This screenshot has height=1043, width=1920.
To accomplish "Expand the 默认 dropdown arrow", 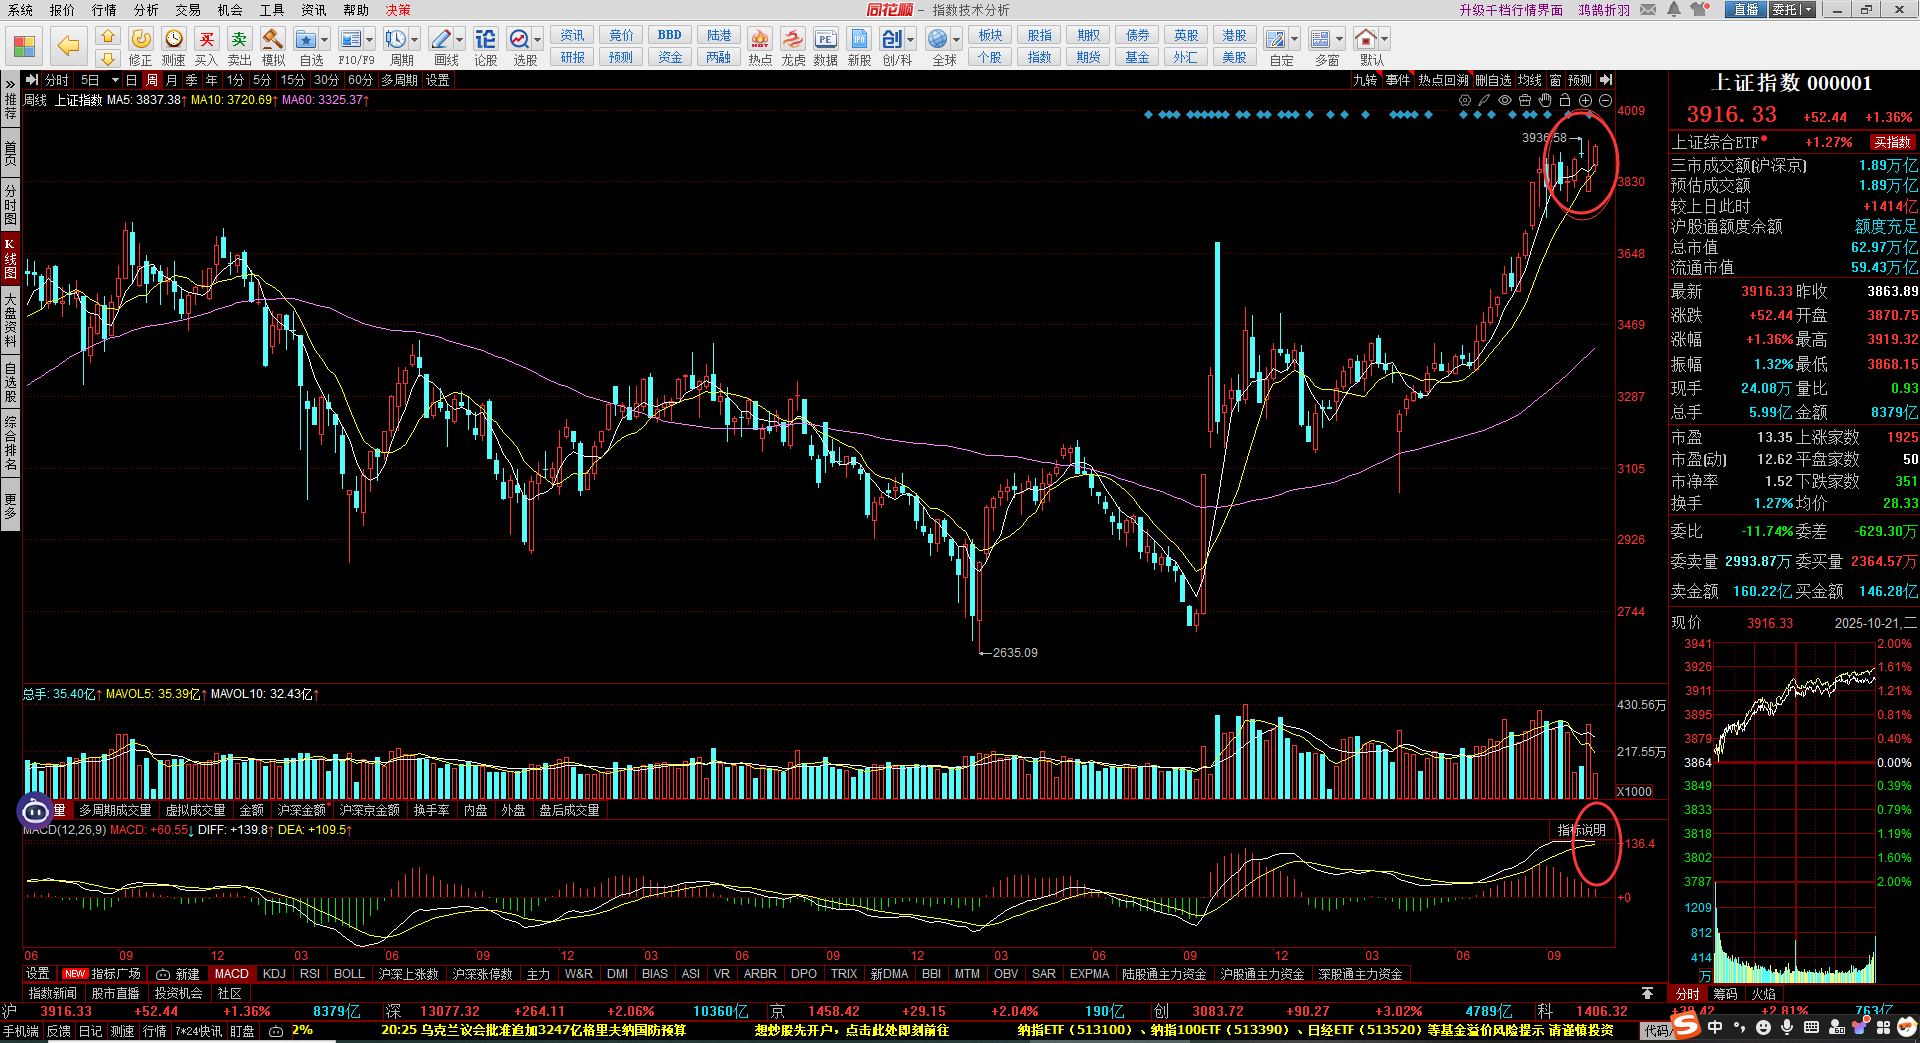I will (x=1385, y=40).
